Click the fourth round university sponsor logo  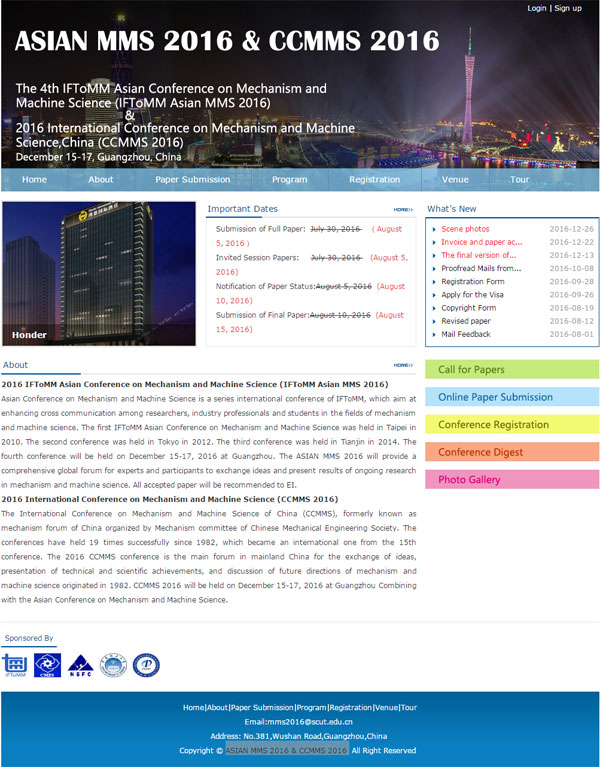coord(114,665)
